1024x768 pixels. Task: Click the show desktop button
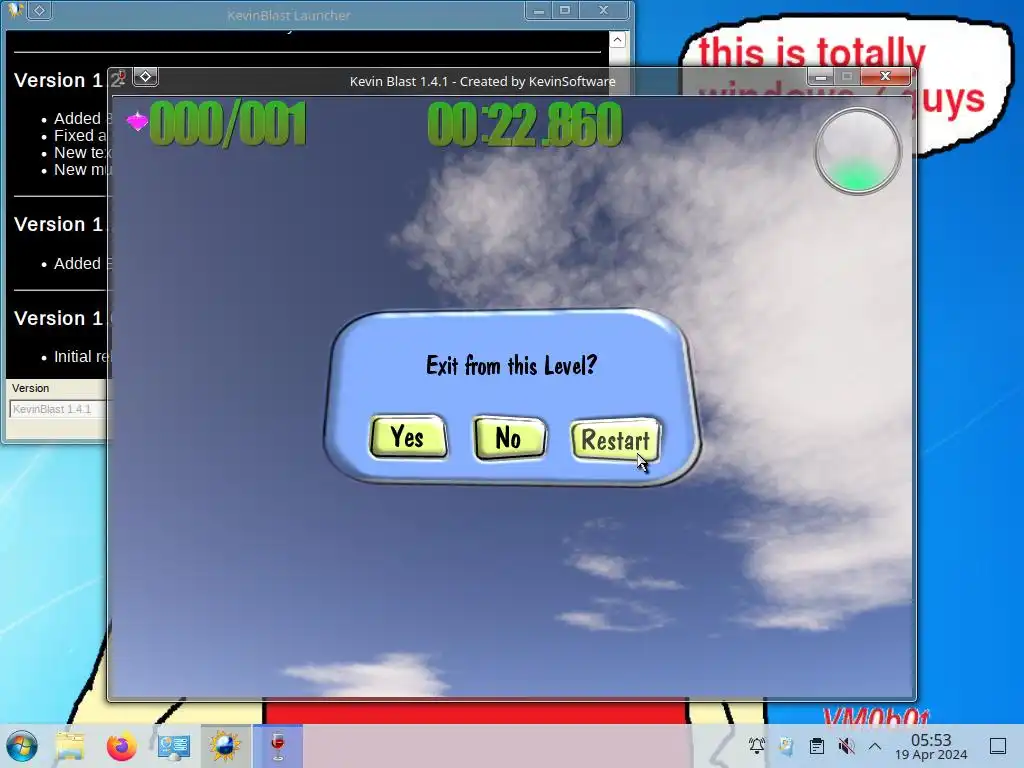tap(998, 746)
